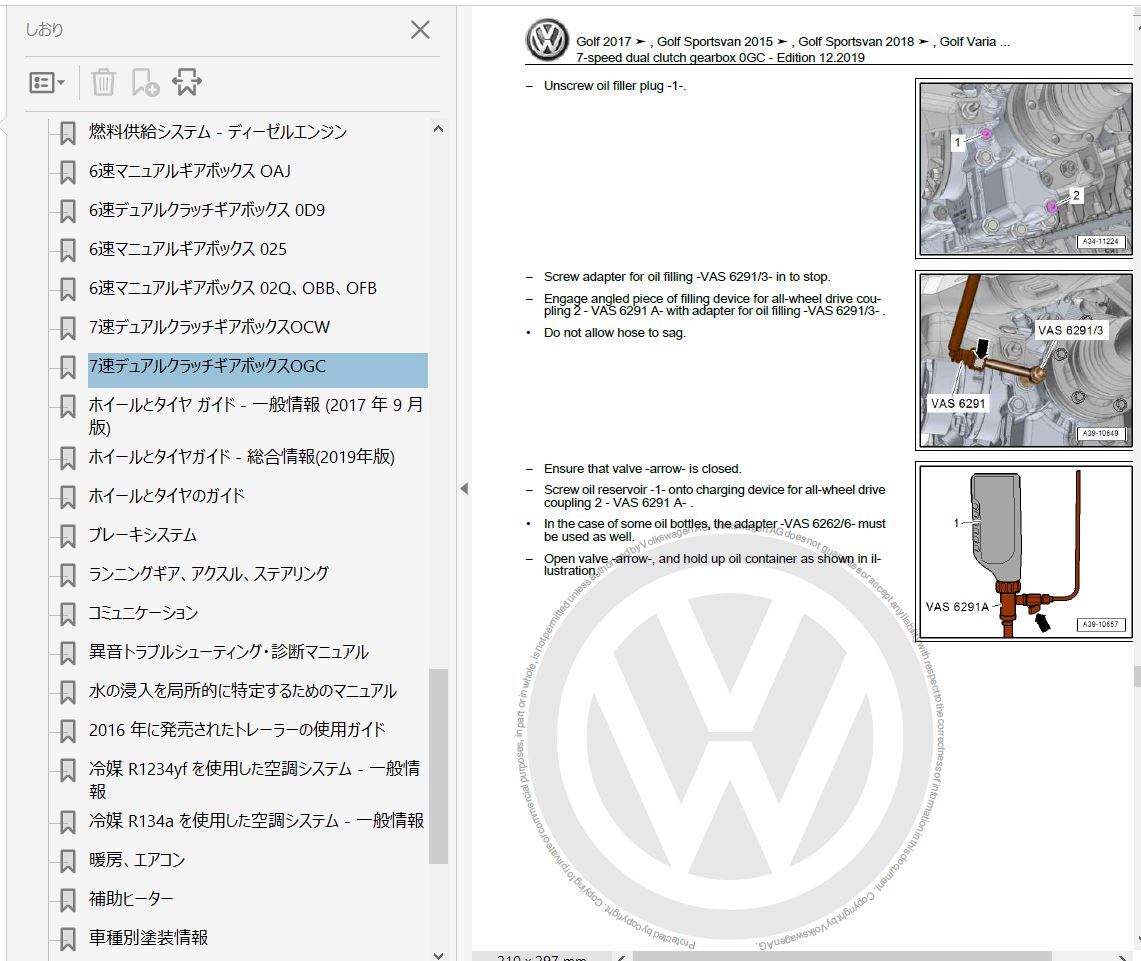Click text "Do not allow hose to sag."
1141x961 pixels.
[x=615, y=333]
